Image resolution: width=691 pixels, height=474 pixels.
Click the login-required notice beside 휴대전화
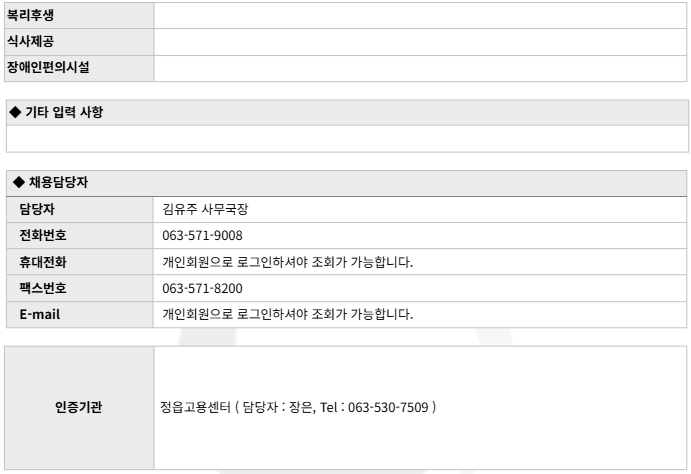click(x=288, y=262)
